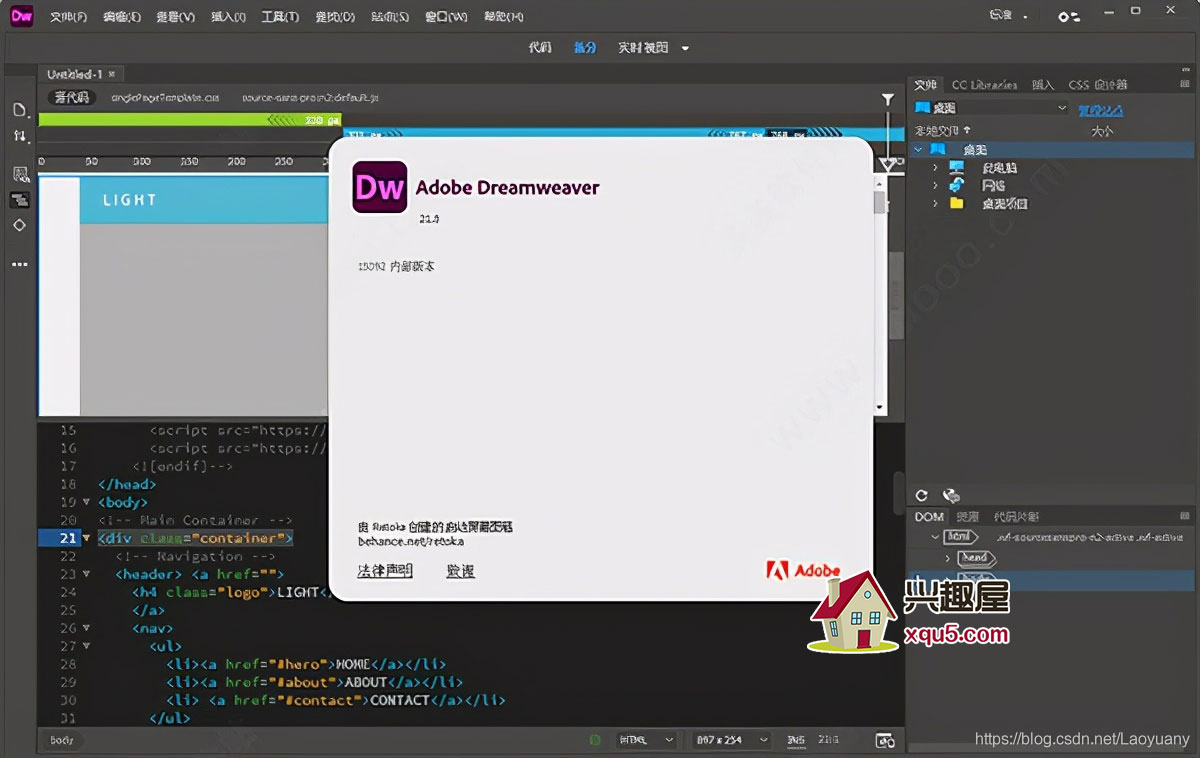Open the 工具(T) menu
Viewport: 1200px width, 758px height.
point(280,17)
